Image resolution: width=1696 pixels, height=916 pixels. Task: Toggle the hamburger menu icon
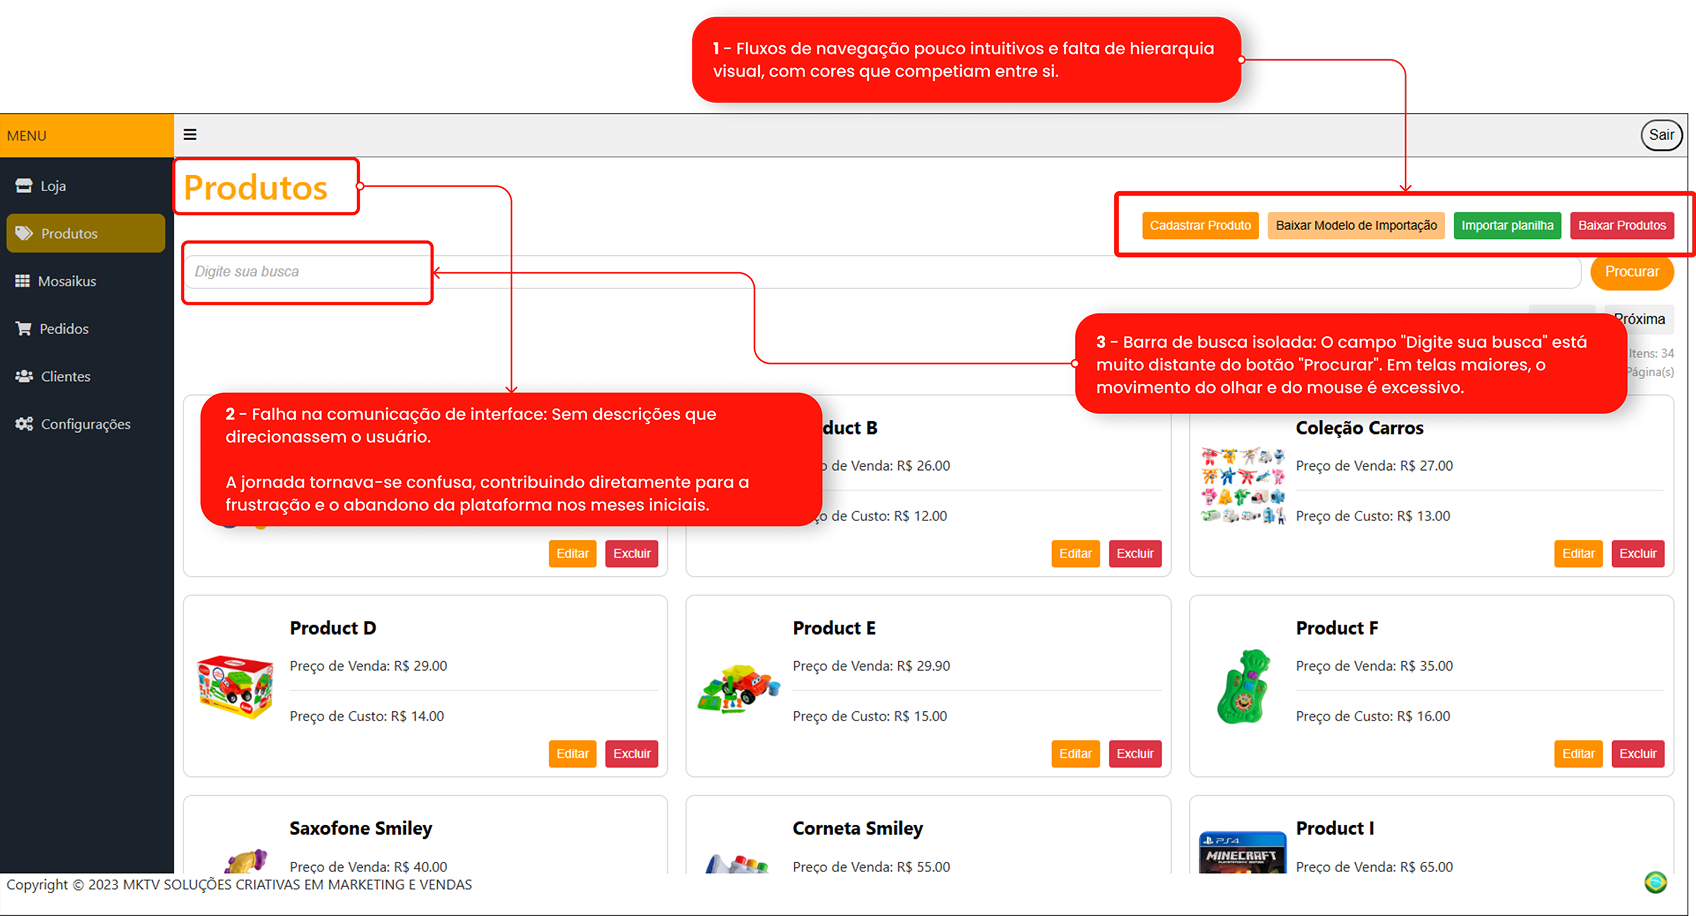coord(190,135)
